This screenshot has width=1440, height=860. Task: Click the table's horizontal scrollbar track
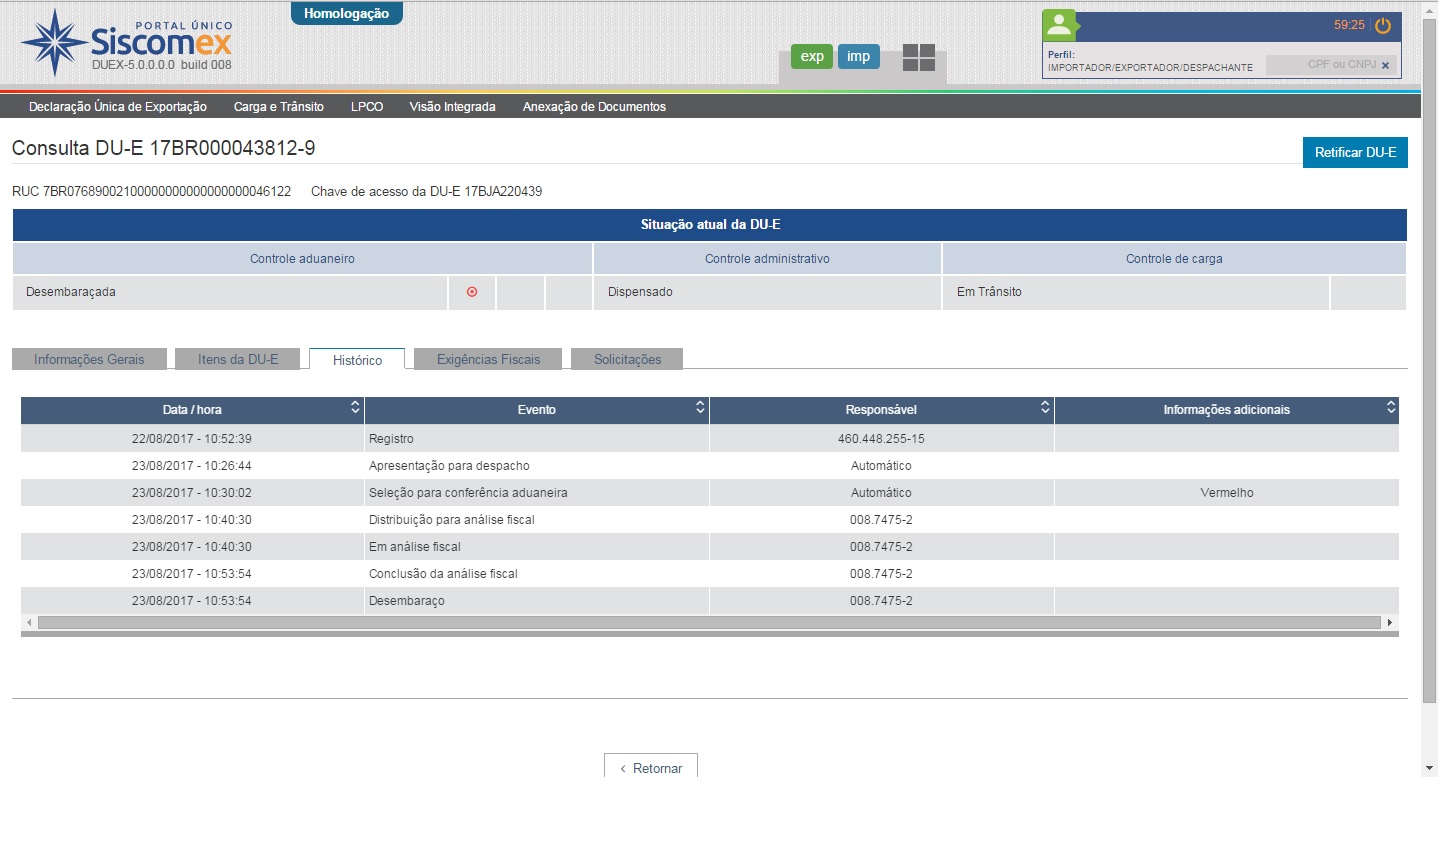click(708, 623)
